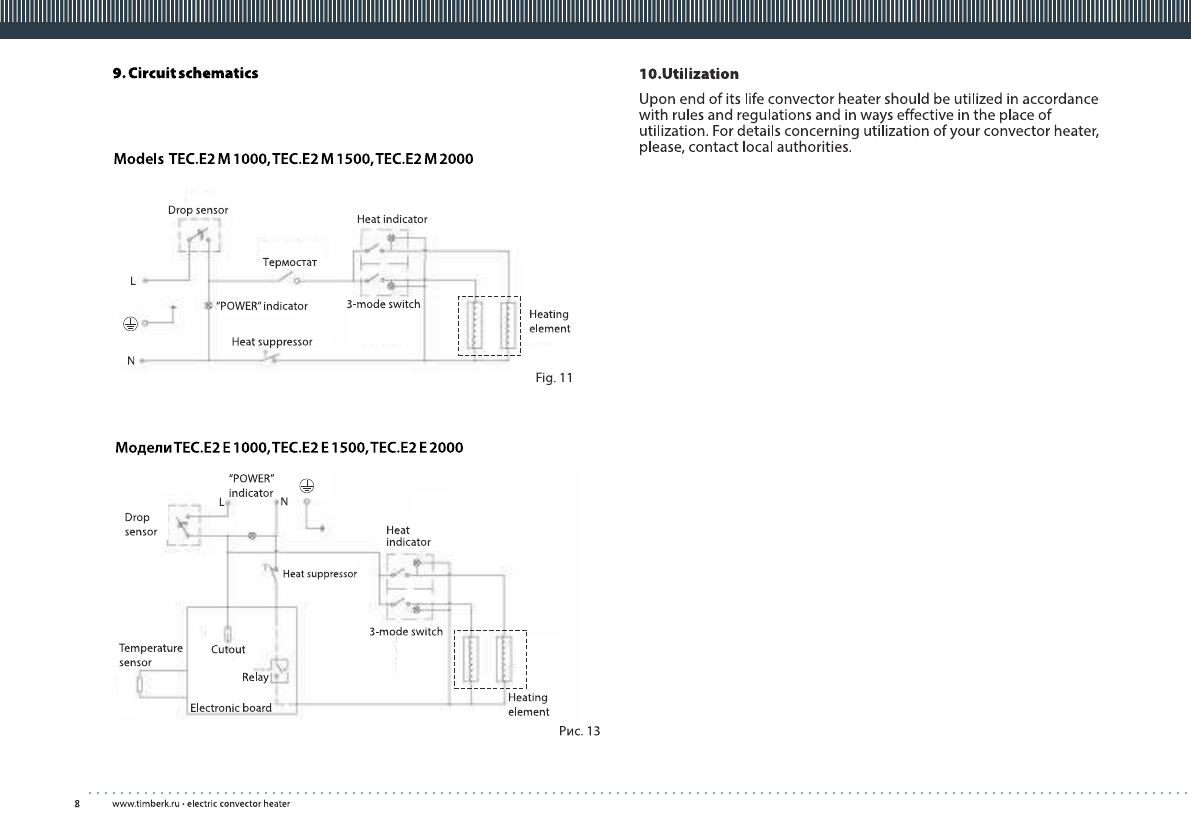Screen dimensions: 1191x839
Task: Click the "9. Circuit schematics" heading
Action: 185,73
